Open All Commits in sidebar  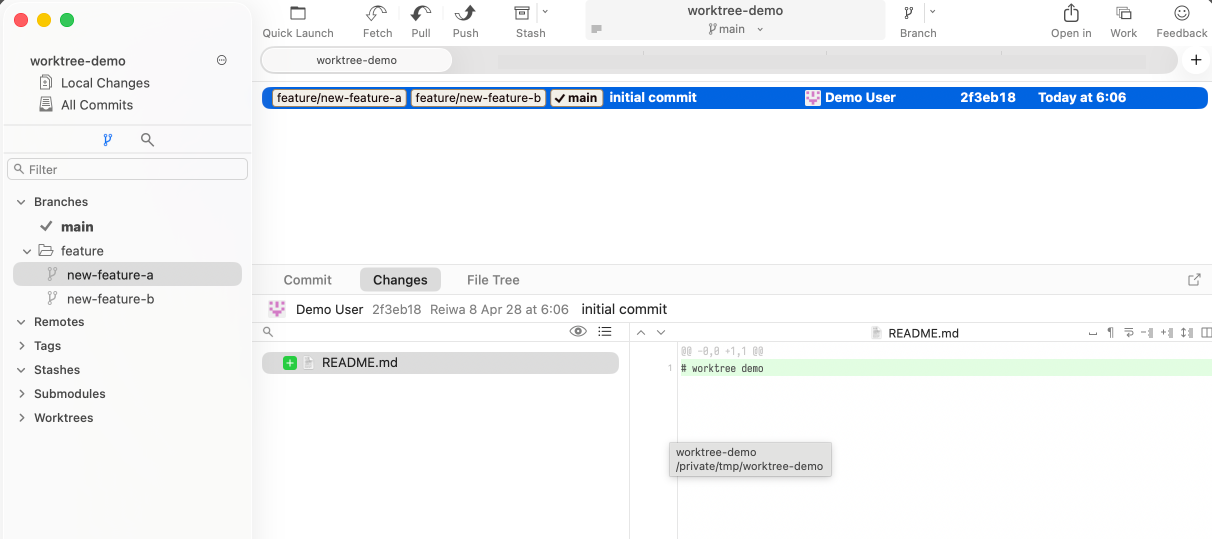[97, 105]
